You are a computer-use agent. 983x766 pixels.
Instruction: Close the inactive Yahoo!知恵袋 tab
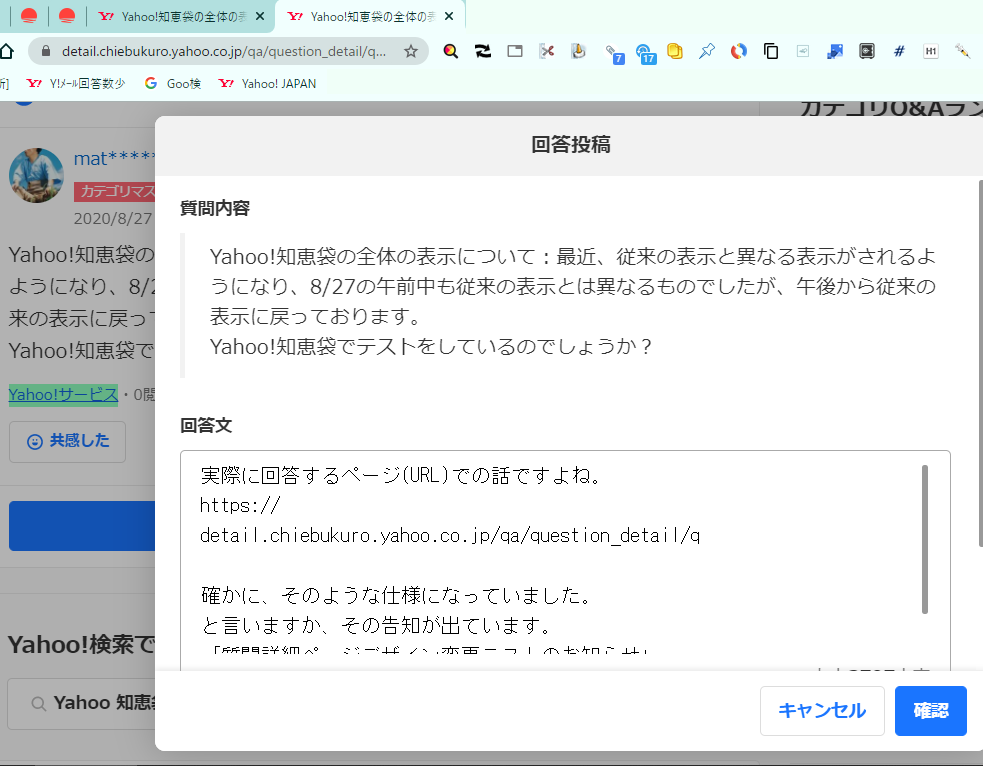coord(260,16)
